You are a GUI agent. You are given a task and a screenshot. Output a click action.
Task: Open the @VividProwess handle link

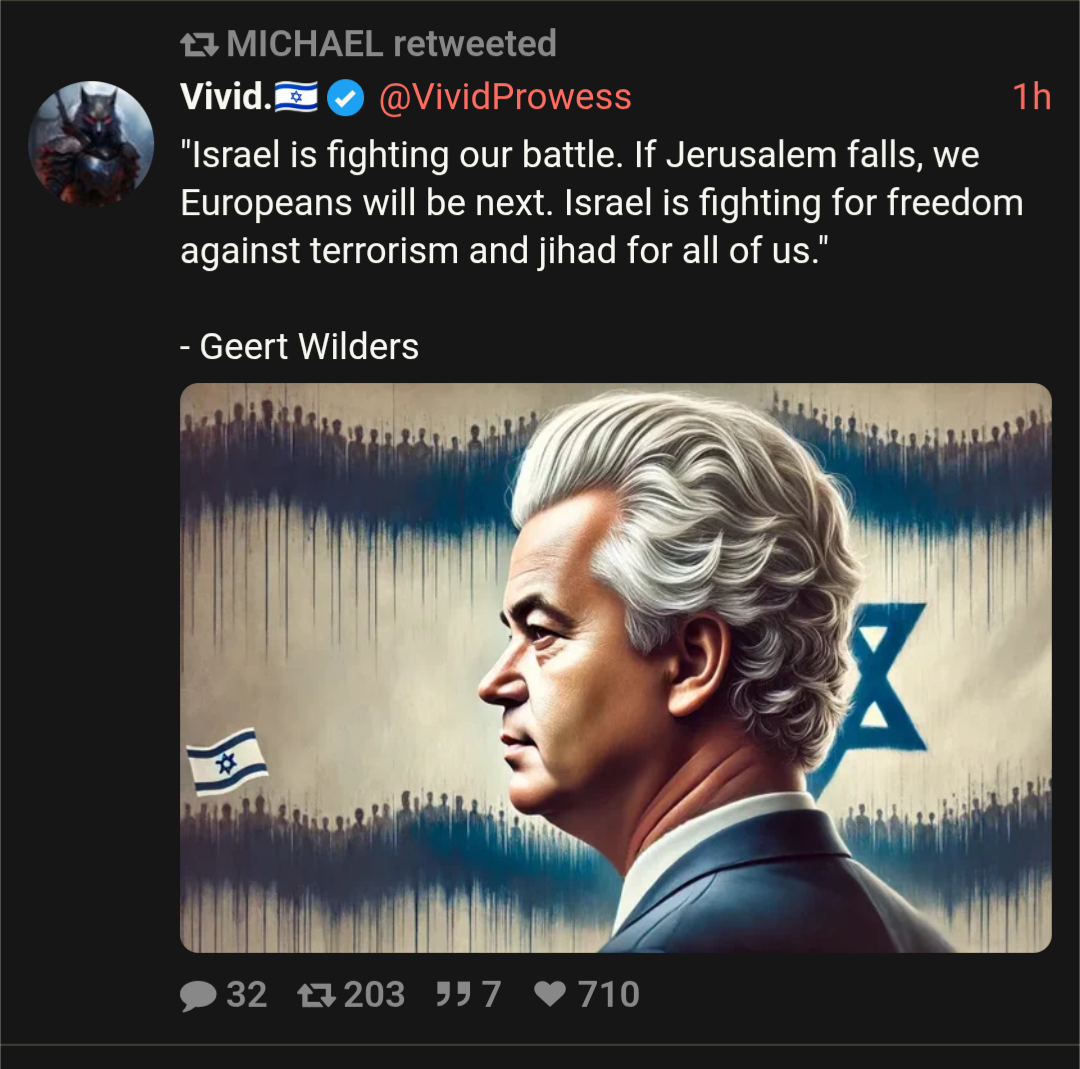(505, 97)
